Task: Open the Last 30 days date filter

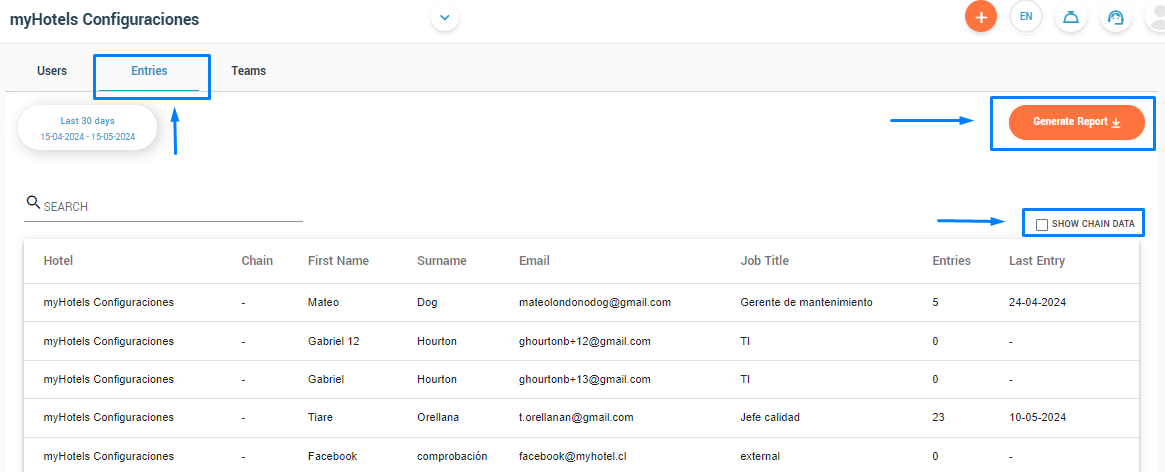Action: click(88, 128)
